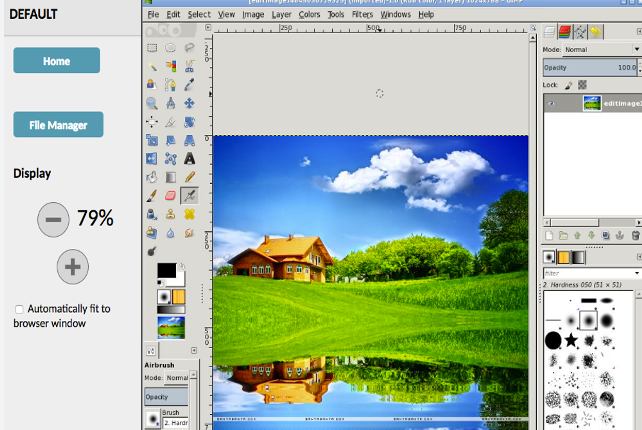Open the Image menu
The height and width of the screenshot is (430, 642).
253,14
